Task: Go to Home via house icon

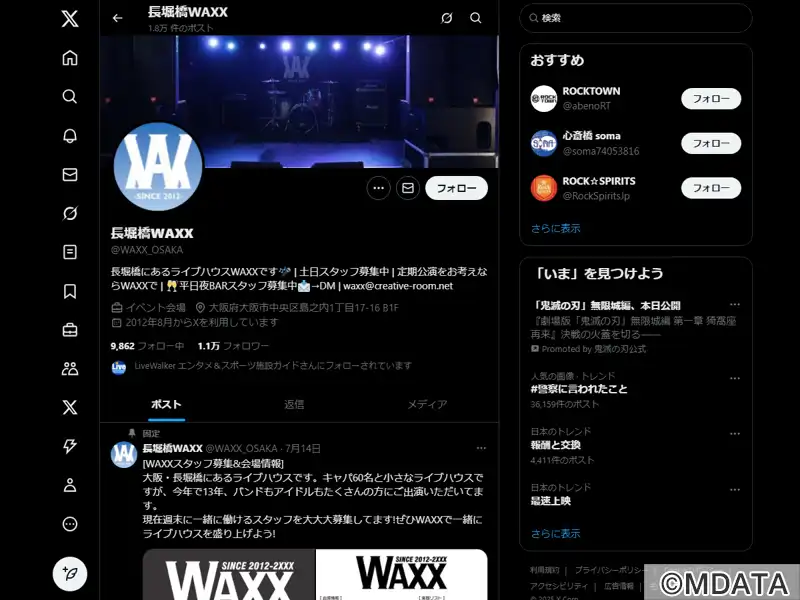Action: coord(70,58)
